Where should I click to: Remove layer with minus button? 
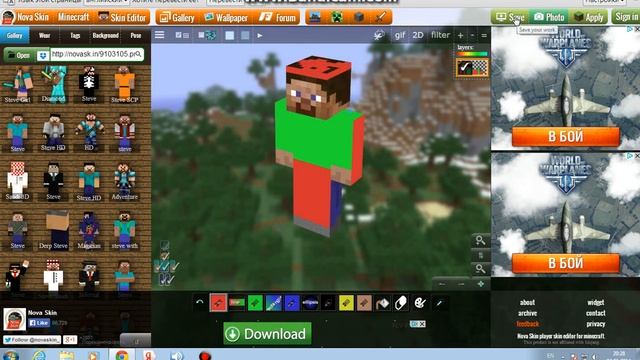[x=472, y=36]
